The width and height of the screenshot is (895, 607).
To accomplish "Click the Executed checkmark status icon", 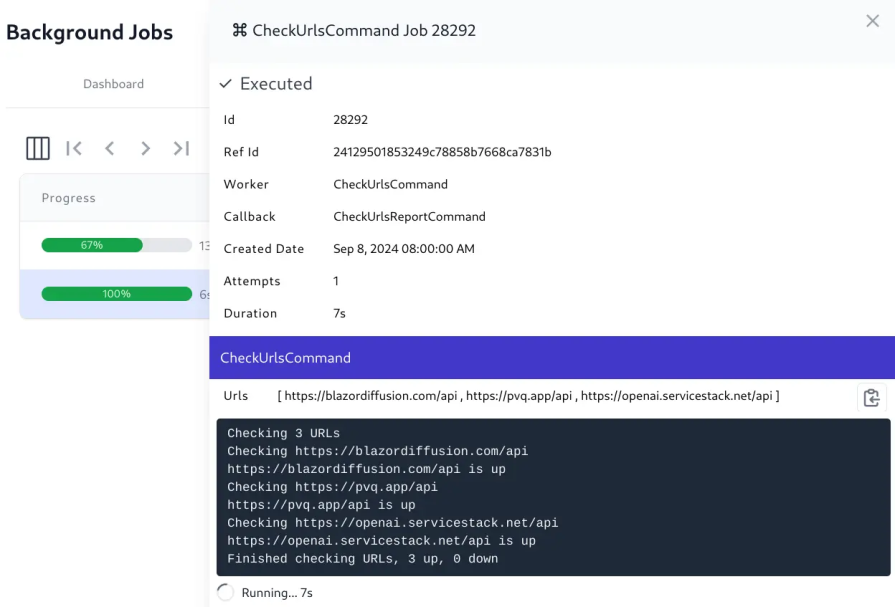I will tap(226, 84).
